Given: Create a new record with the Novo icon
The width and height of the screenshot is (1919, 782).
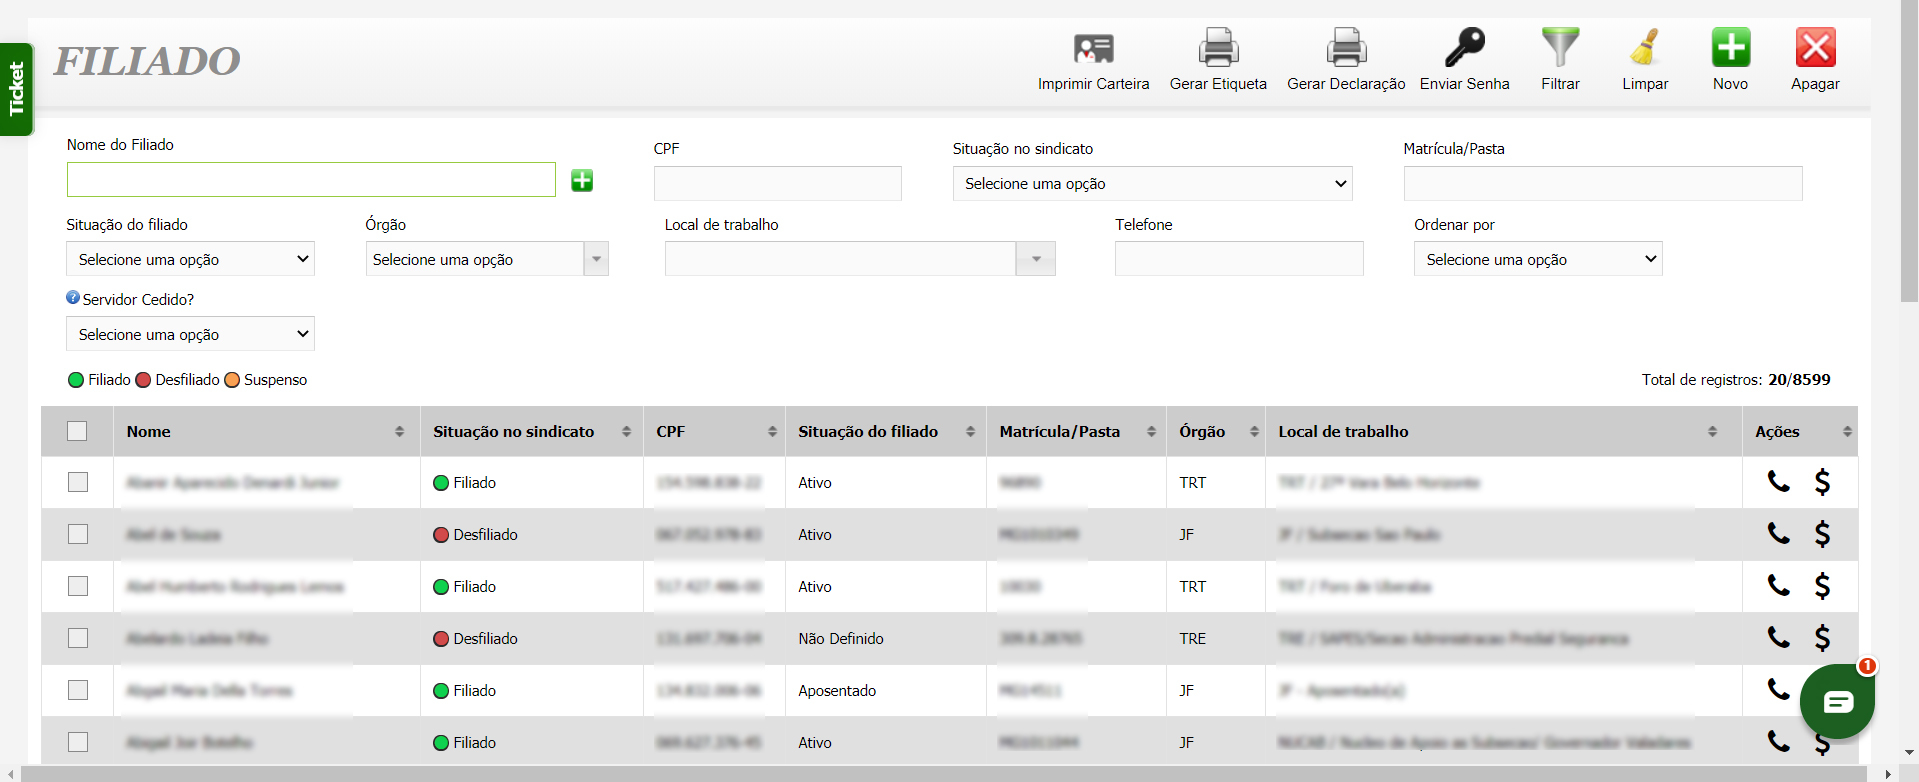Looking at the screenshot, I should click(1730, 48).
